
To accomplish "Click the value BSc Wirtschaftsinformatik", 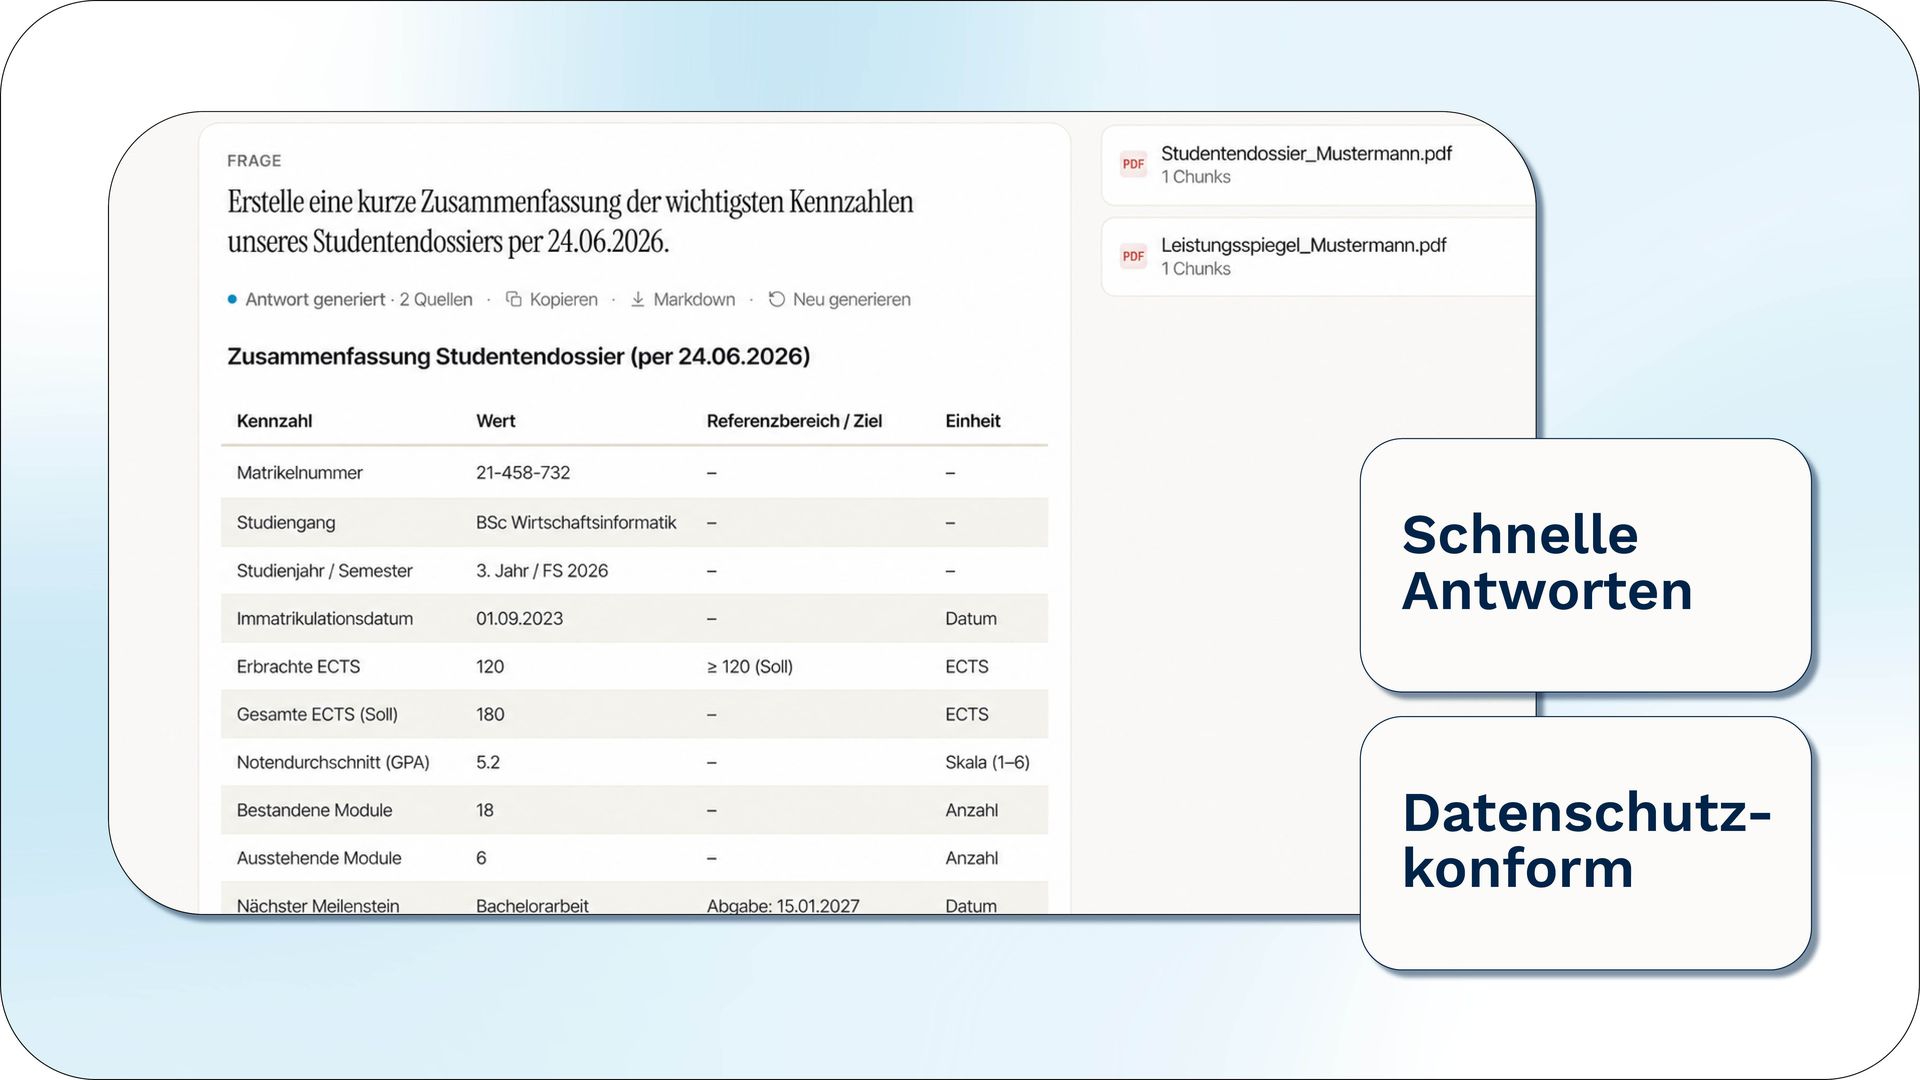I will point(576,523).
